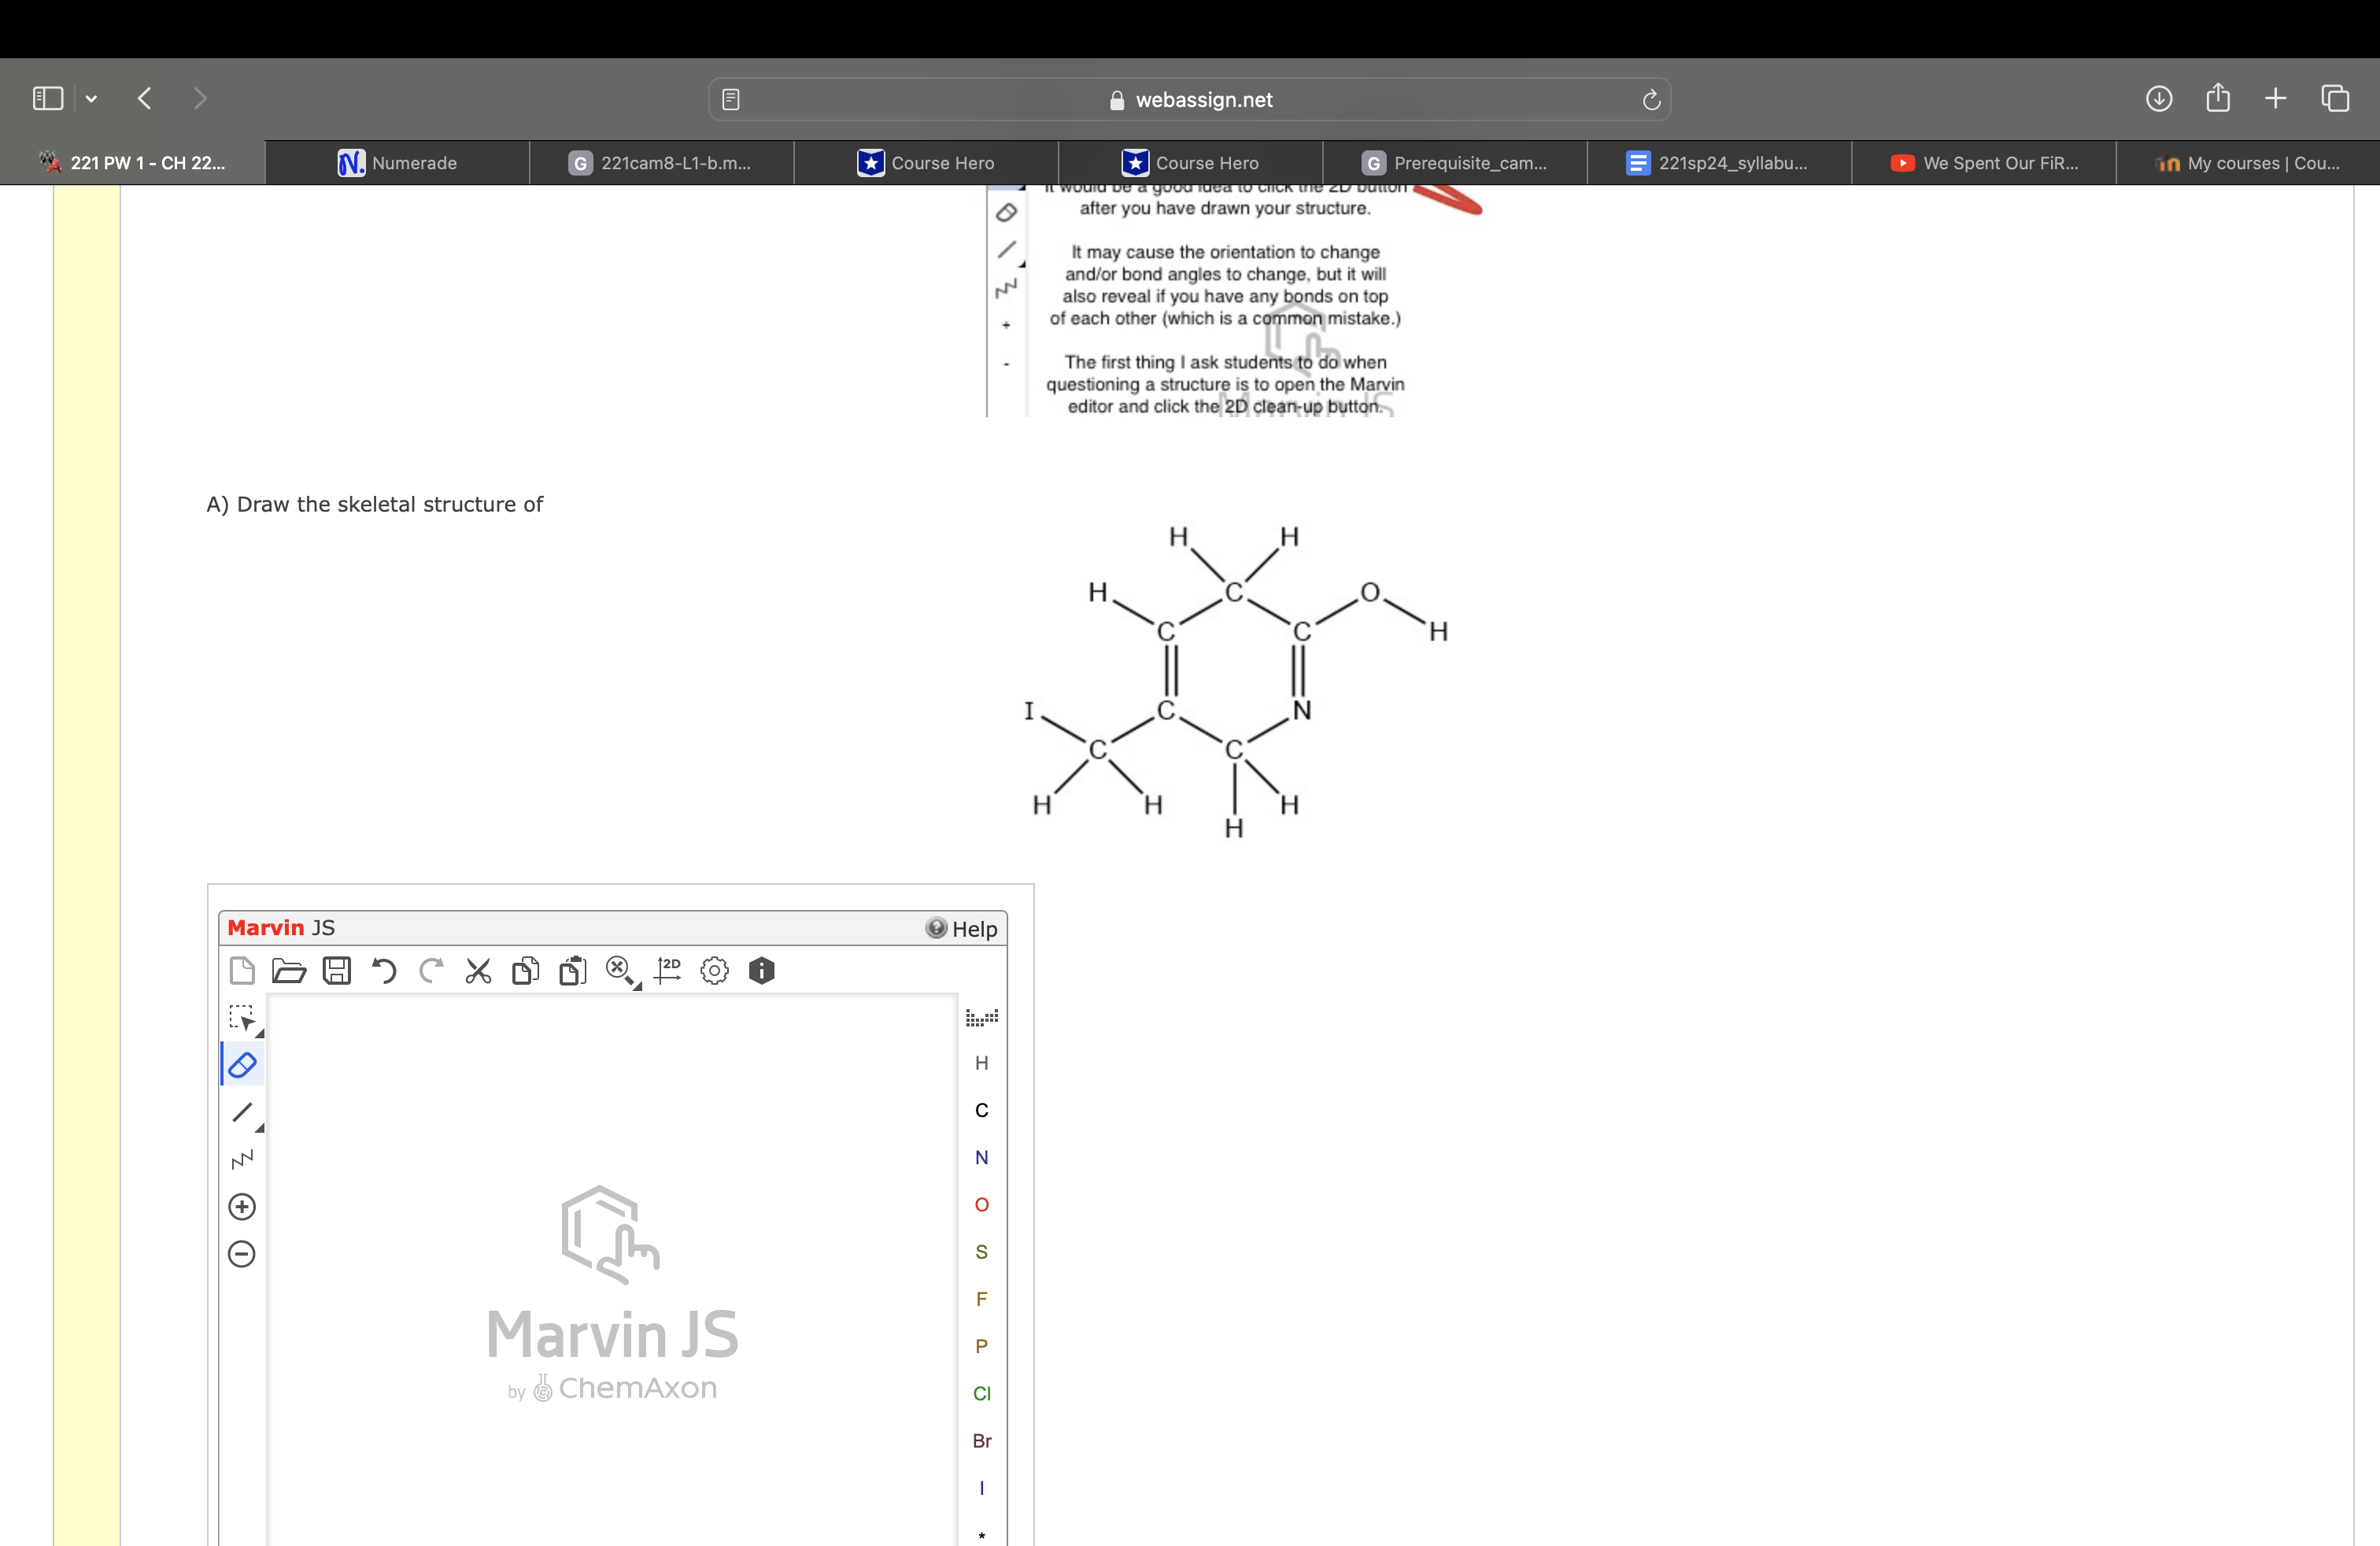Show the tab overview
The width and height of the screenshot is (2380, 1546).
point(2335,98)
